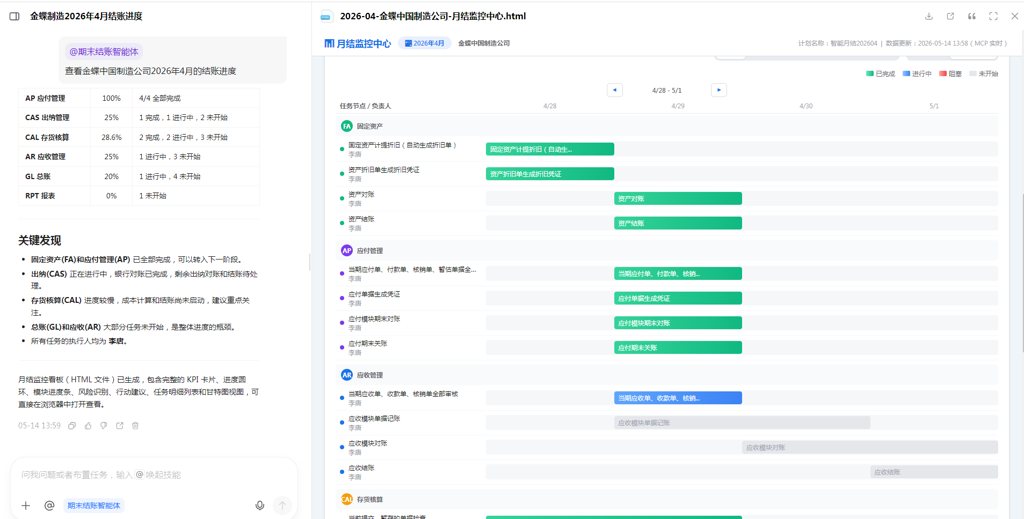Click the blue 当期应收单 in-progress bar
This screenshot has height=519, width=1024.
[x=678, y=398]
